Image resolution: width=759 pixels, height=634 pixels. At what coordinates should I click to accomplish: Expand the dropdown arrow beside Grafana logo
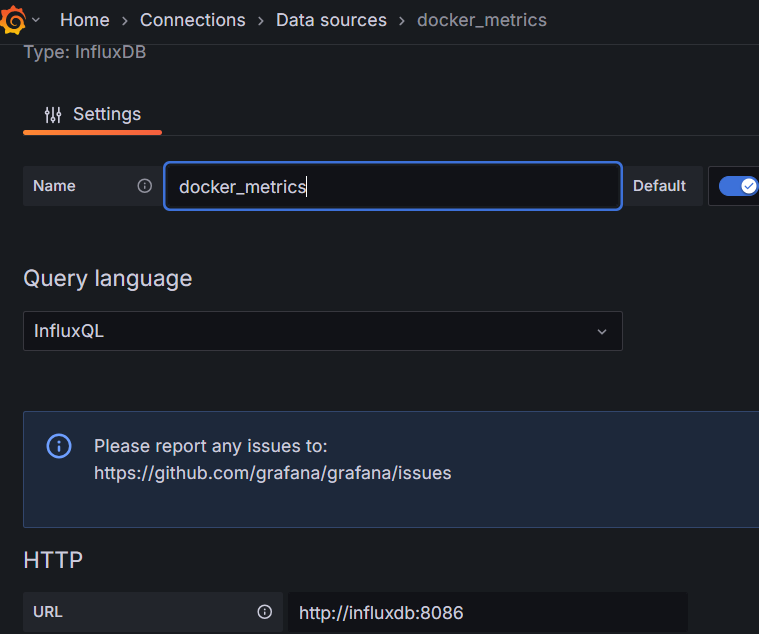36,20
